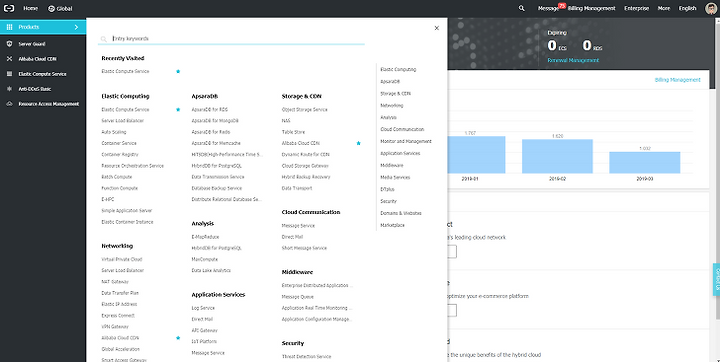
Task: Jump to Media Services category
Action: tap(395, 177)
